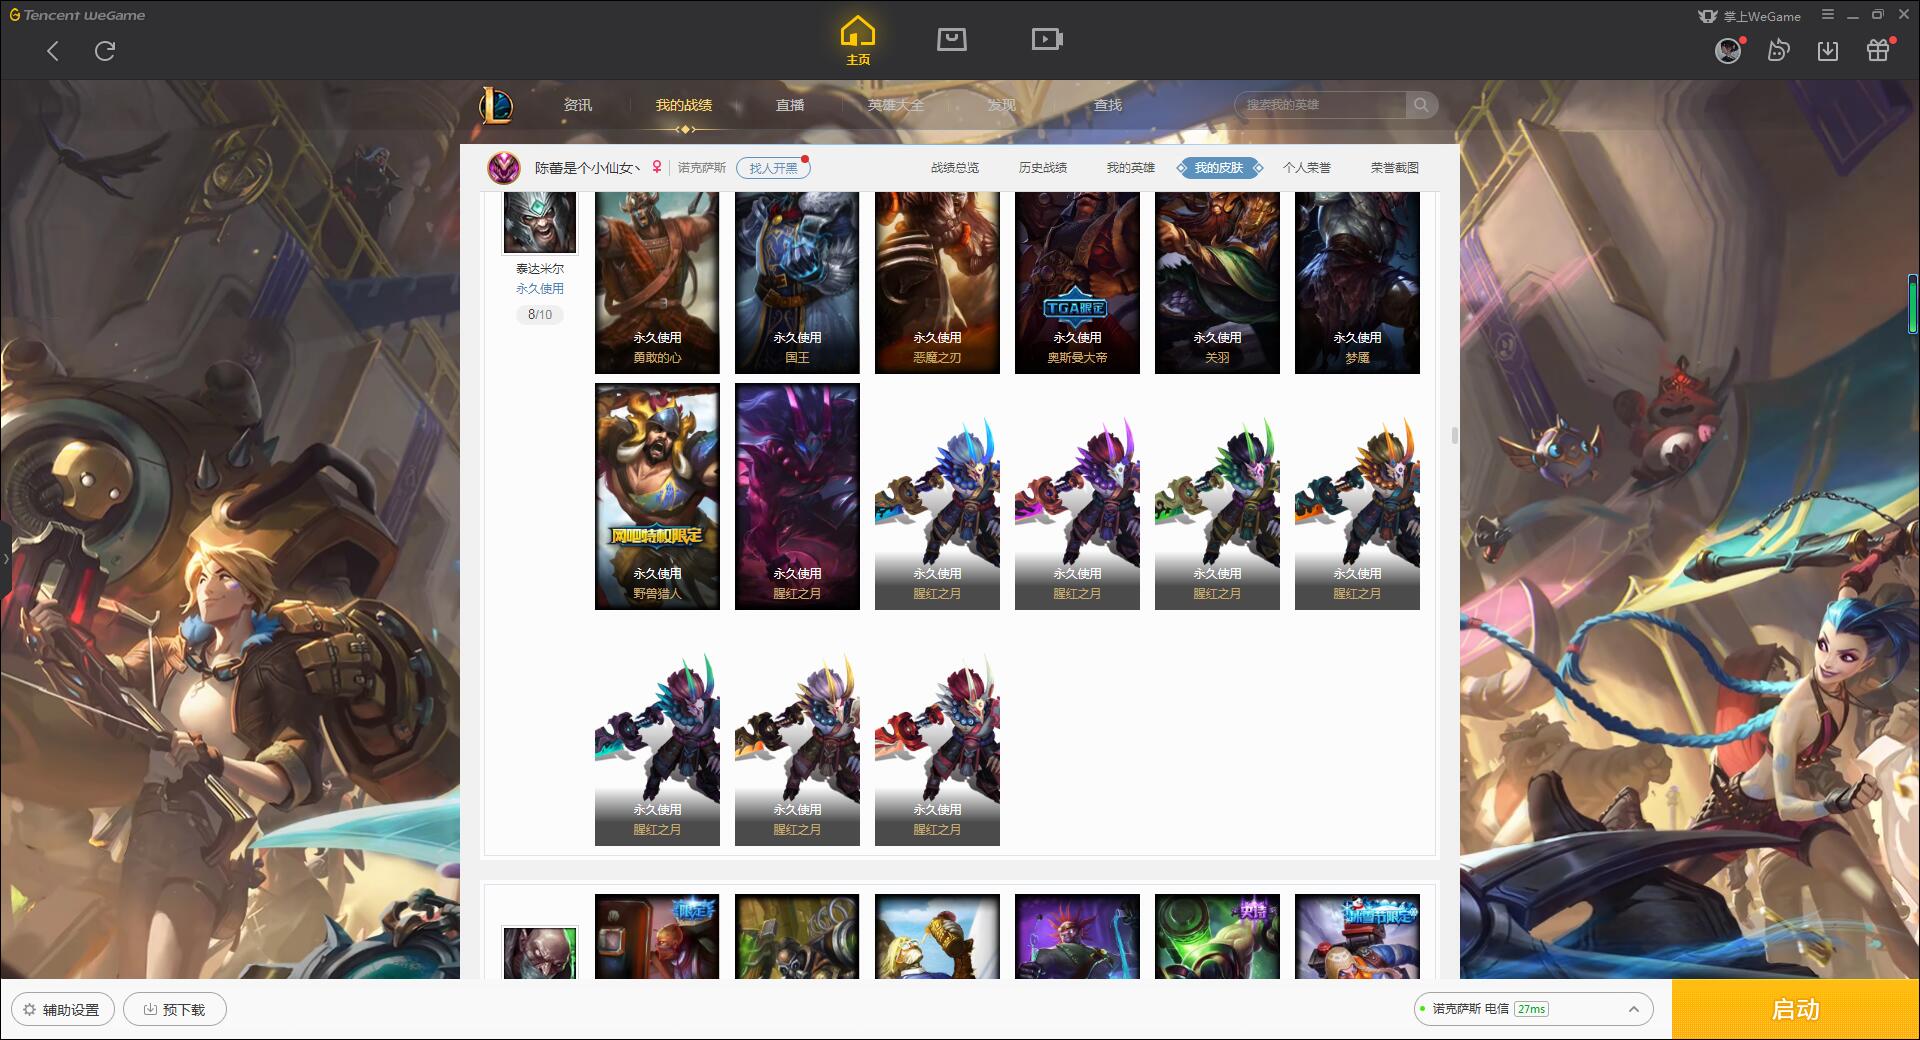Open 辅助设置 settings button
This screenshot has height=1040, width=1920.
62,1009
